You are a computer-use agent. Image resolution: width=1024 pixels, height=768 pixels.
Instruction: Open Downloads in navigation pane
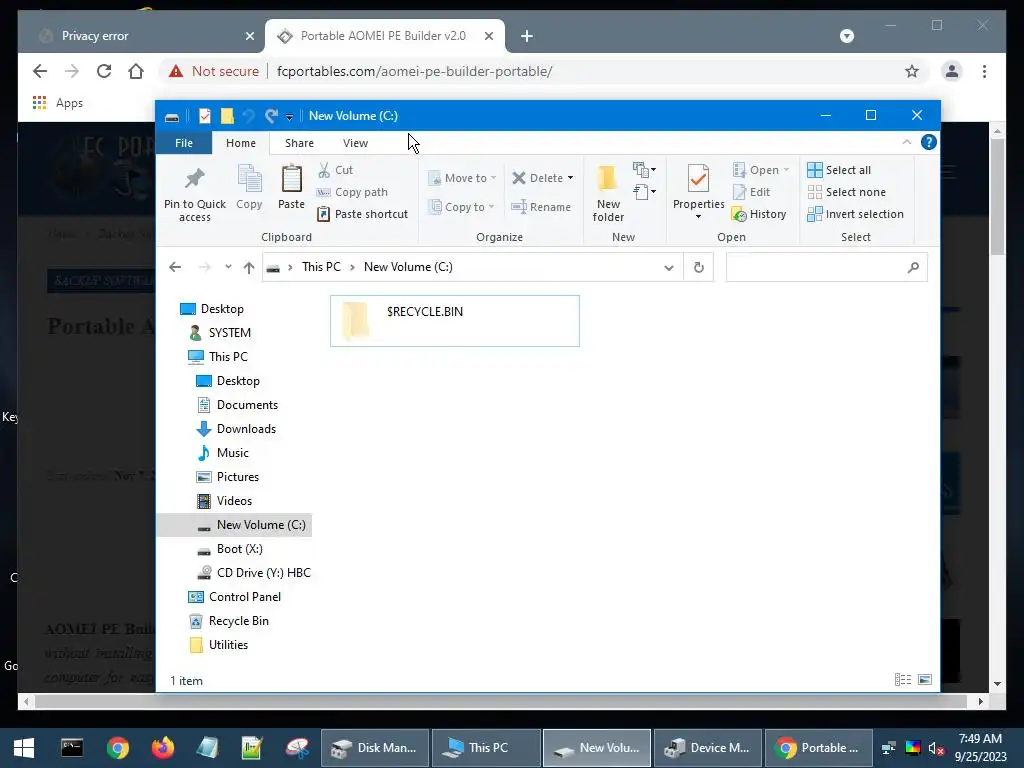coord(236,429)
